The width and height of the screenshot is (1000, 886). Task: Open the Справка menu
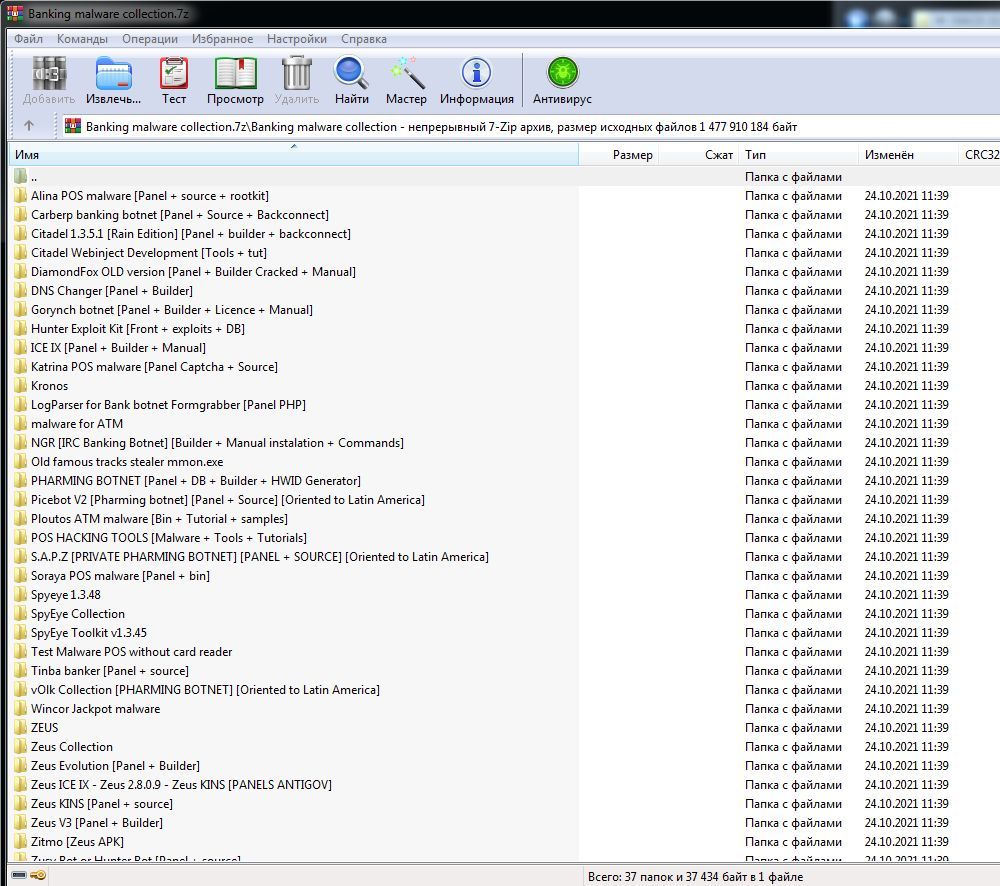364,39
